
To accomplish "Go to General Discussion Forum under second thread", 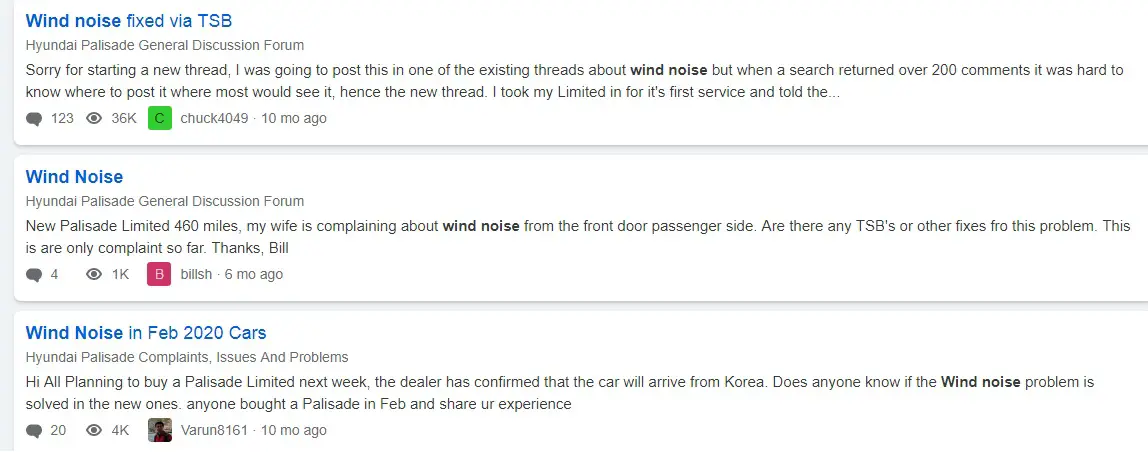I will pos(165,201).
